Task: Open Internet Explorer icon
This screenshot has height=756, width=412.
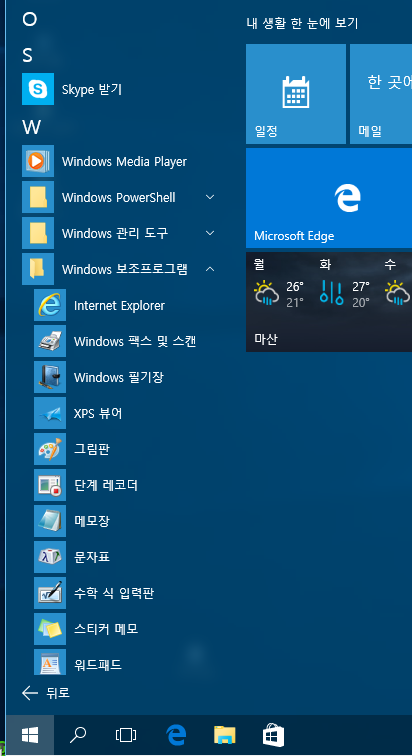Action: coord(50,305)
